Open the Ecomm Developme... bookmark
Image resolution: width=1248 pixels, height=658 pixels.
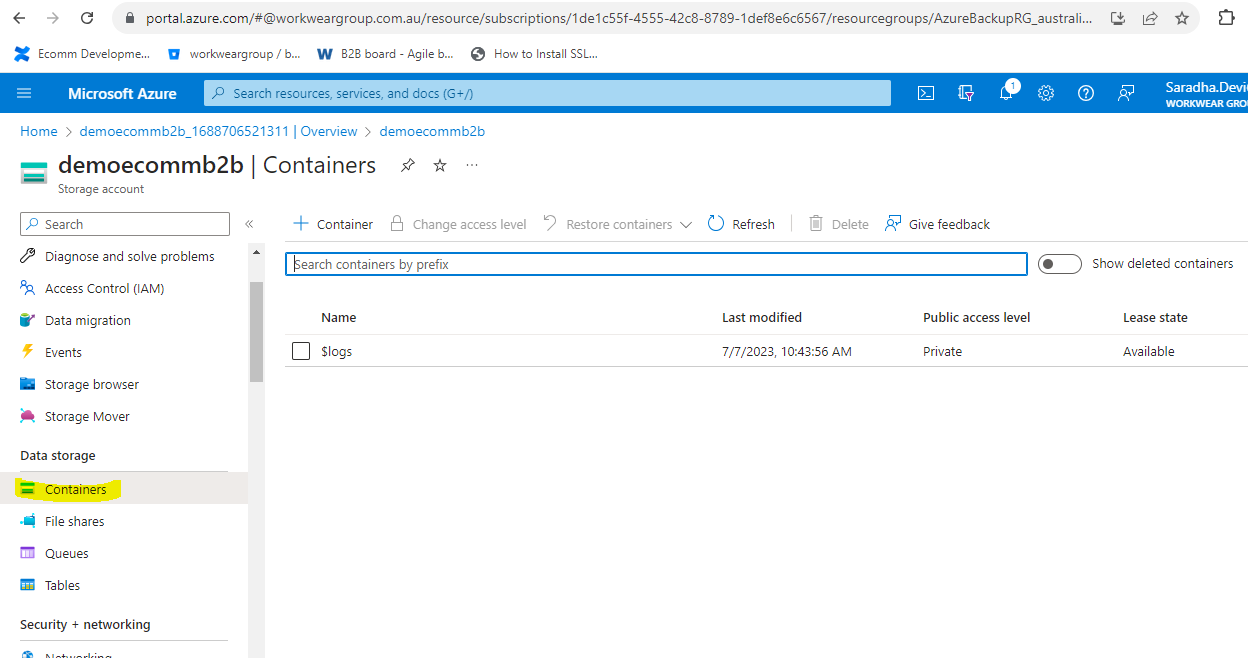pos(82,54)
